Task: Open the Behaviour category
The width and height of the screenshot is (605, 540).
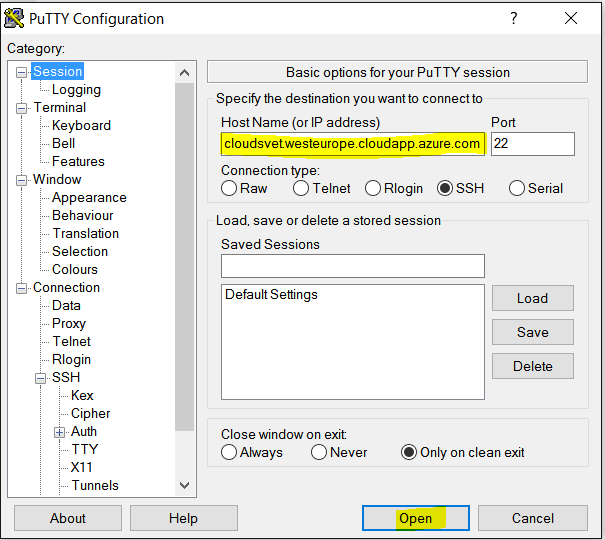Action: tap(83, 215)
